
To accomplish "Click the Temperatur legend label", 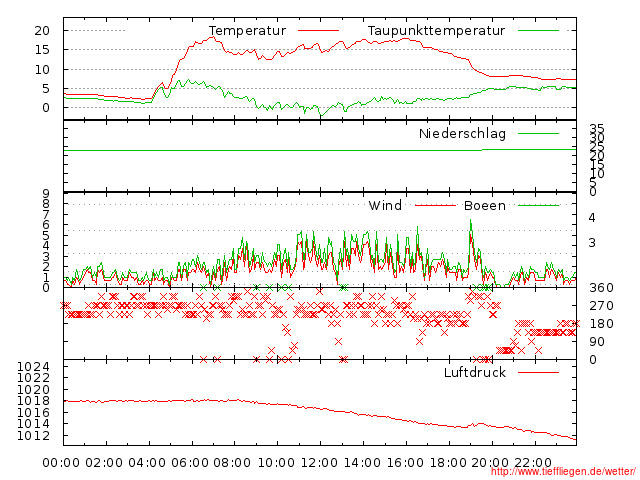I will coord(247,31).
